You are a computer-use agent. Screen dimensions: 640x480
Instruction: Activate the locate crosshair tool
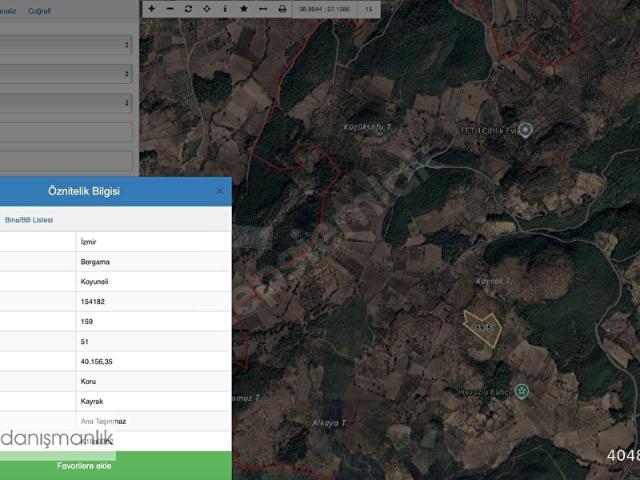pos(207,9)
